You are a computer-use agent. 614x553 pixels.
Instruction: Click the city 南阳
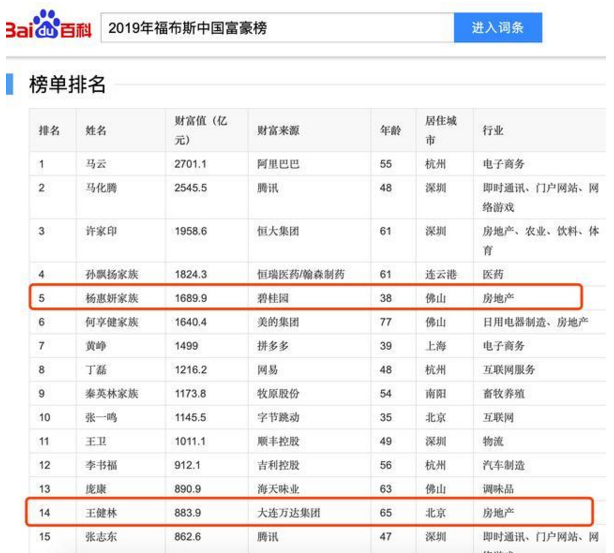435,394
